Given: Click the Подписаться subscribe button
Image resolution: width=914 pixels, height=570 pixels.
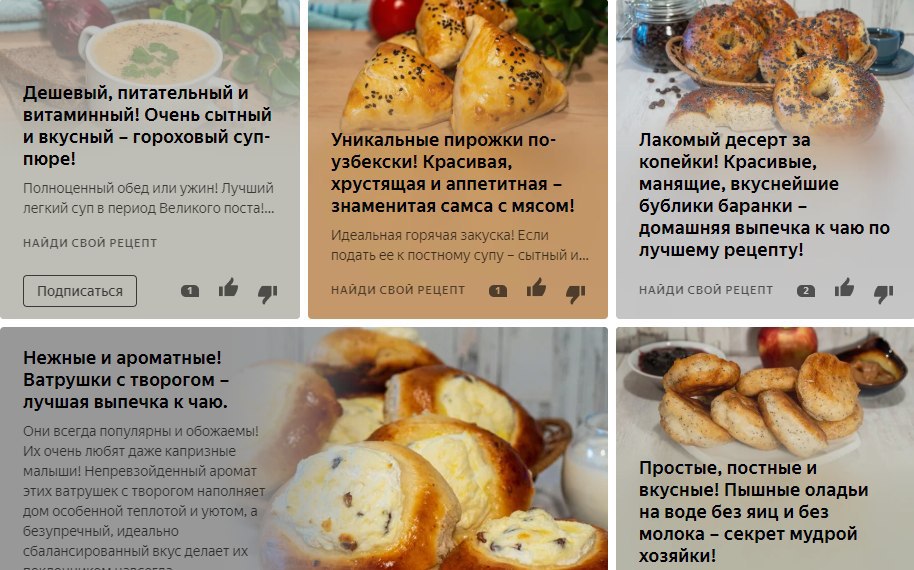Looking at the screenshot, I should point(80,291).
